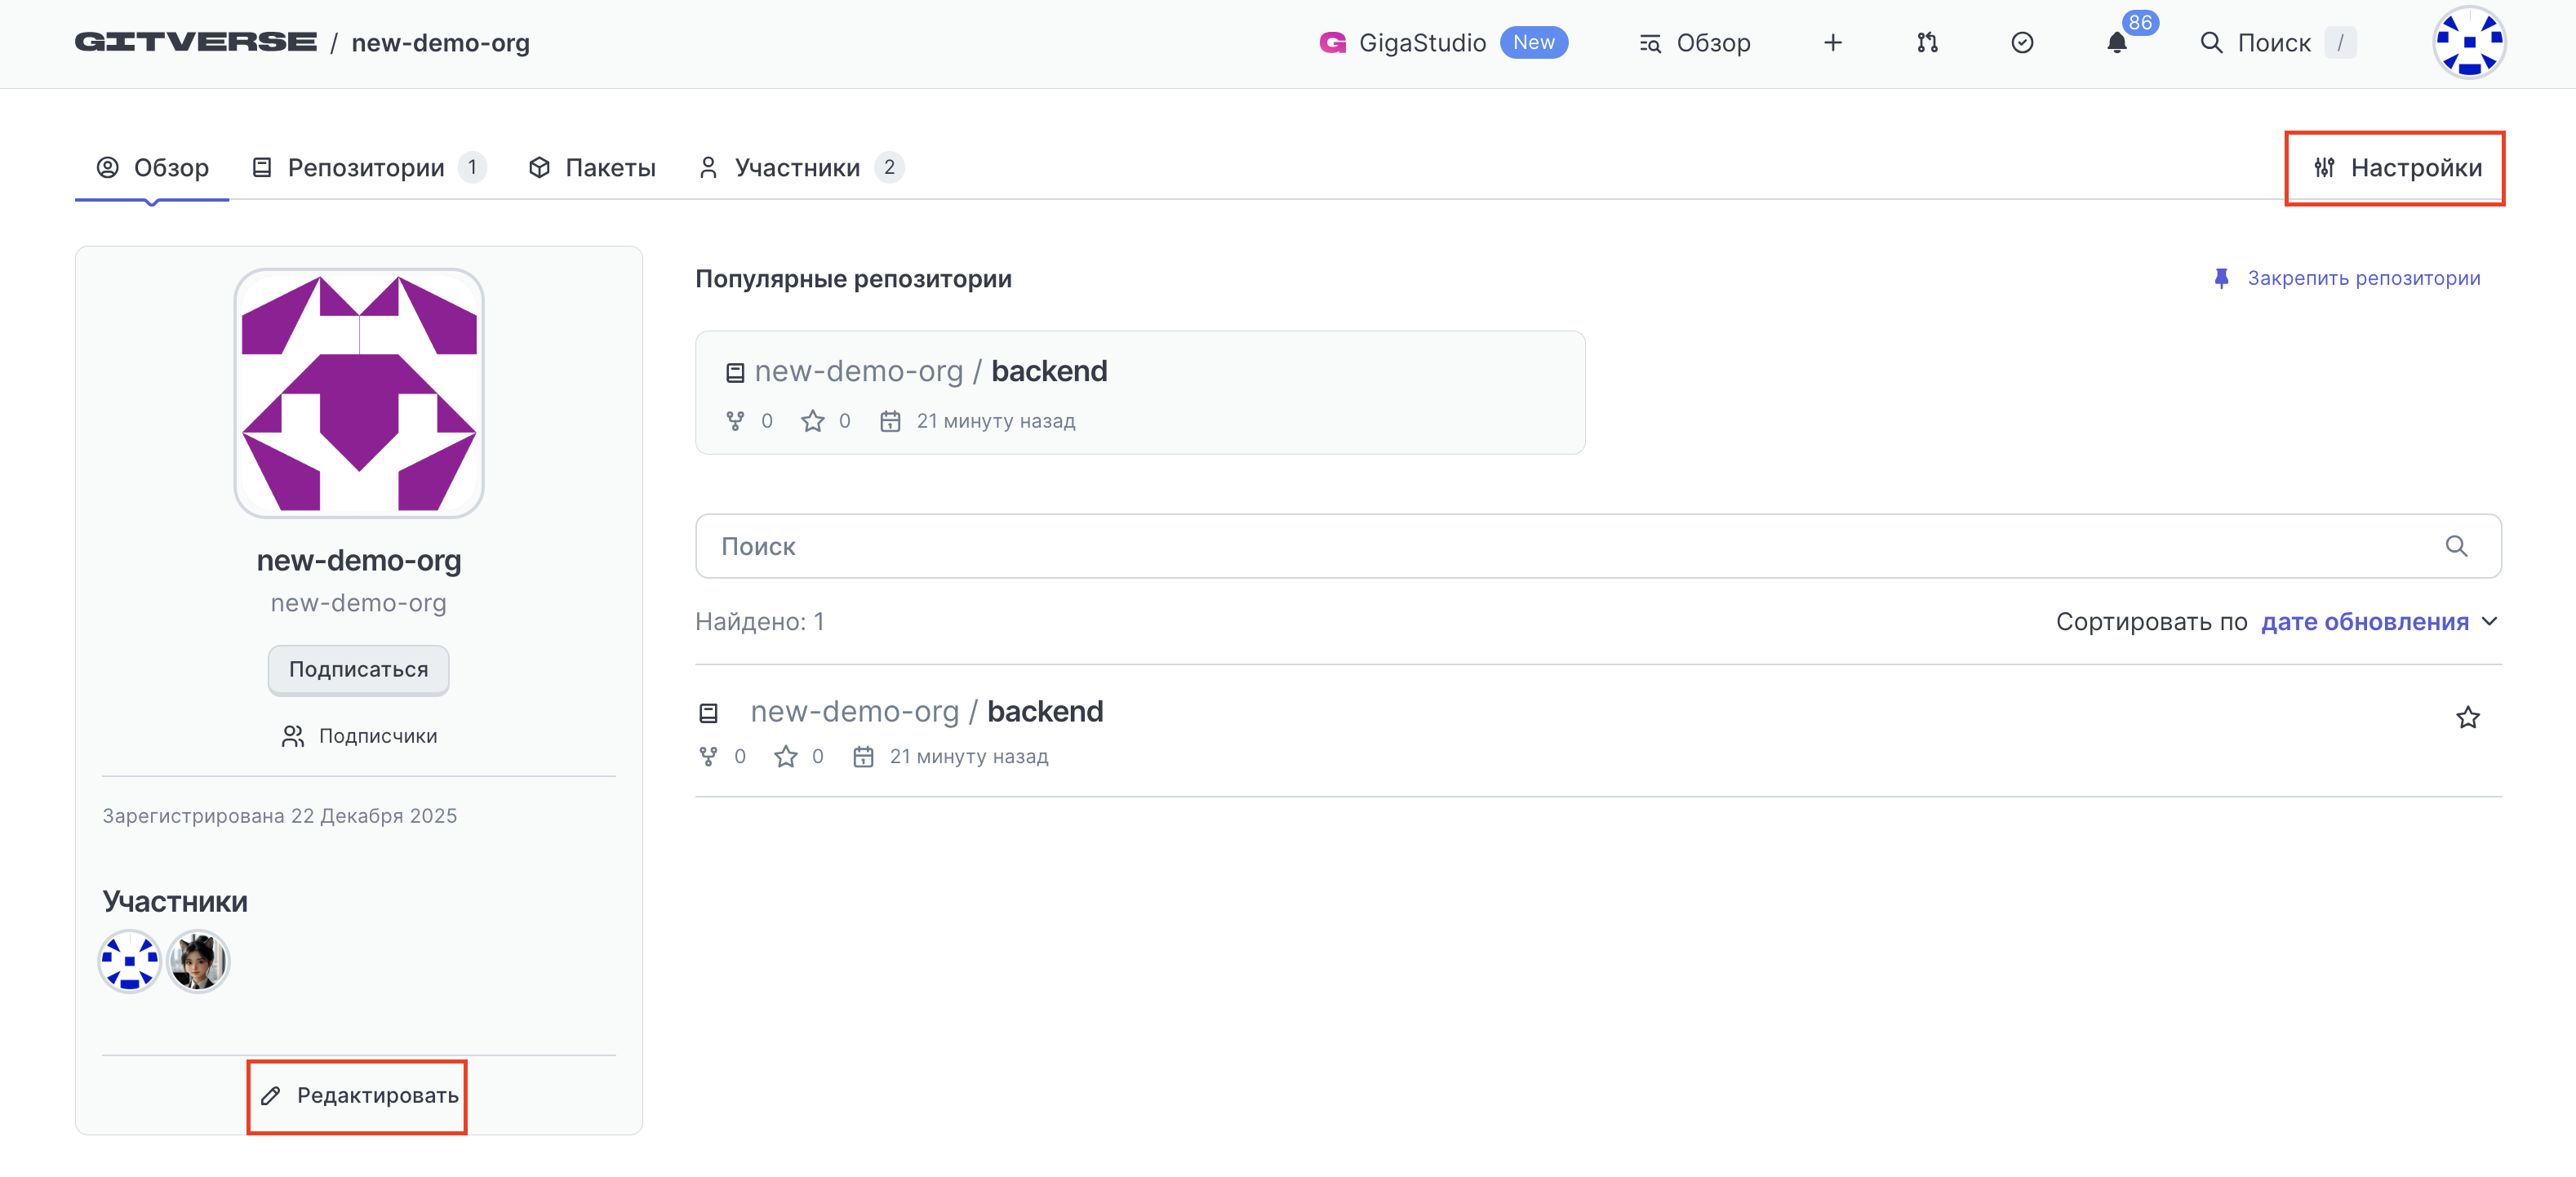Click the second member avatar photo
This screenshot has height=1177, width=2576.
197,961
